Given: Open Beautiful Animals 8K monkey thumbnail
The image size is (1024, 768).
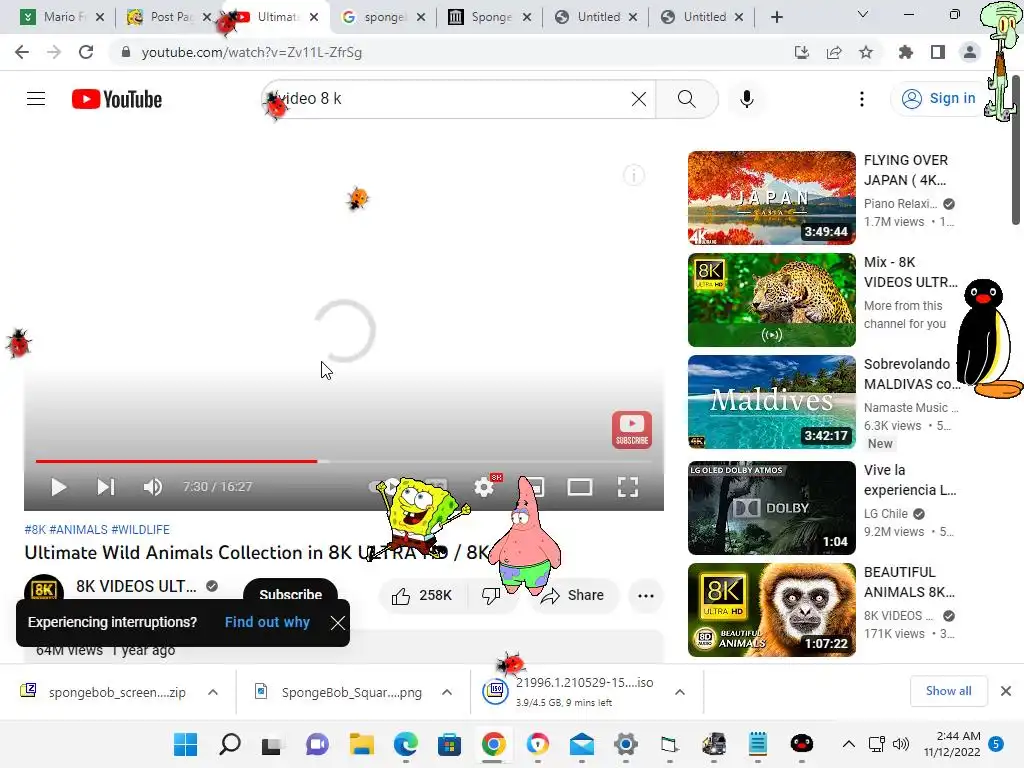Looking at the screenshot, I should point(771,609).
